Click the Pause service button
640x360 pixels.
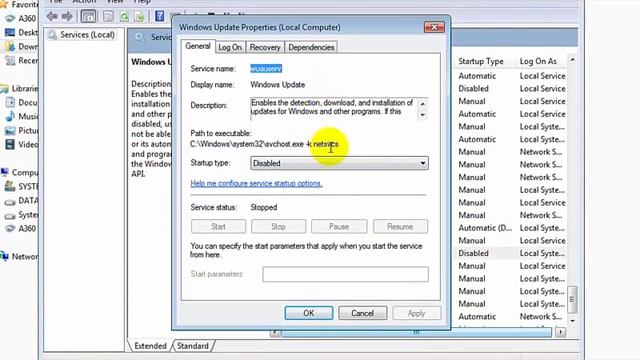[x=339, y=227]
